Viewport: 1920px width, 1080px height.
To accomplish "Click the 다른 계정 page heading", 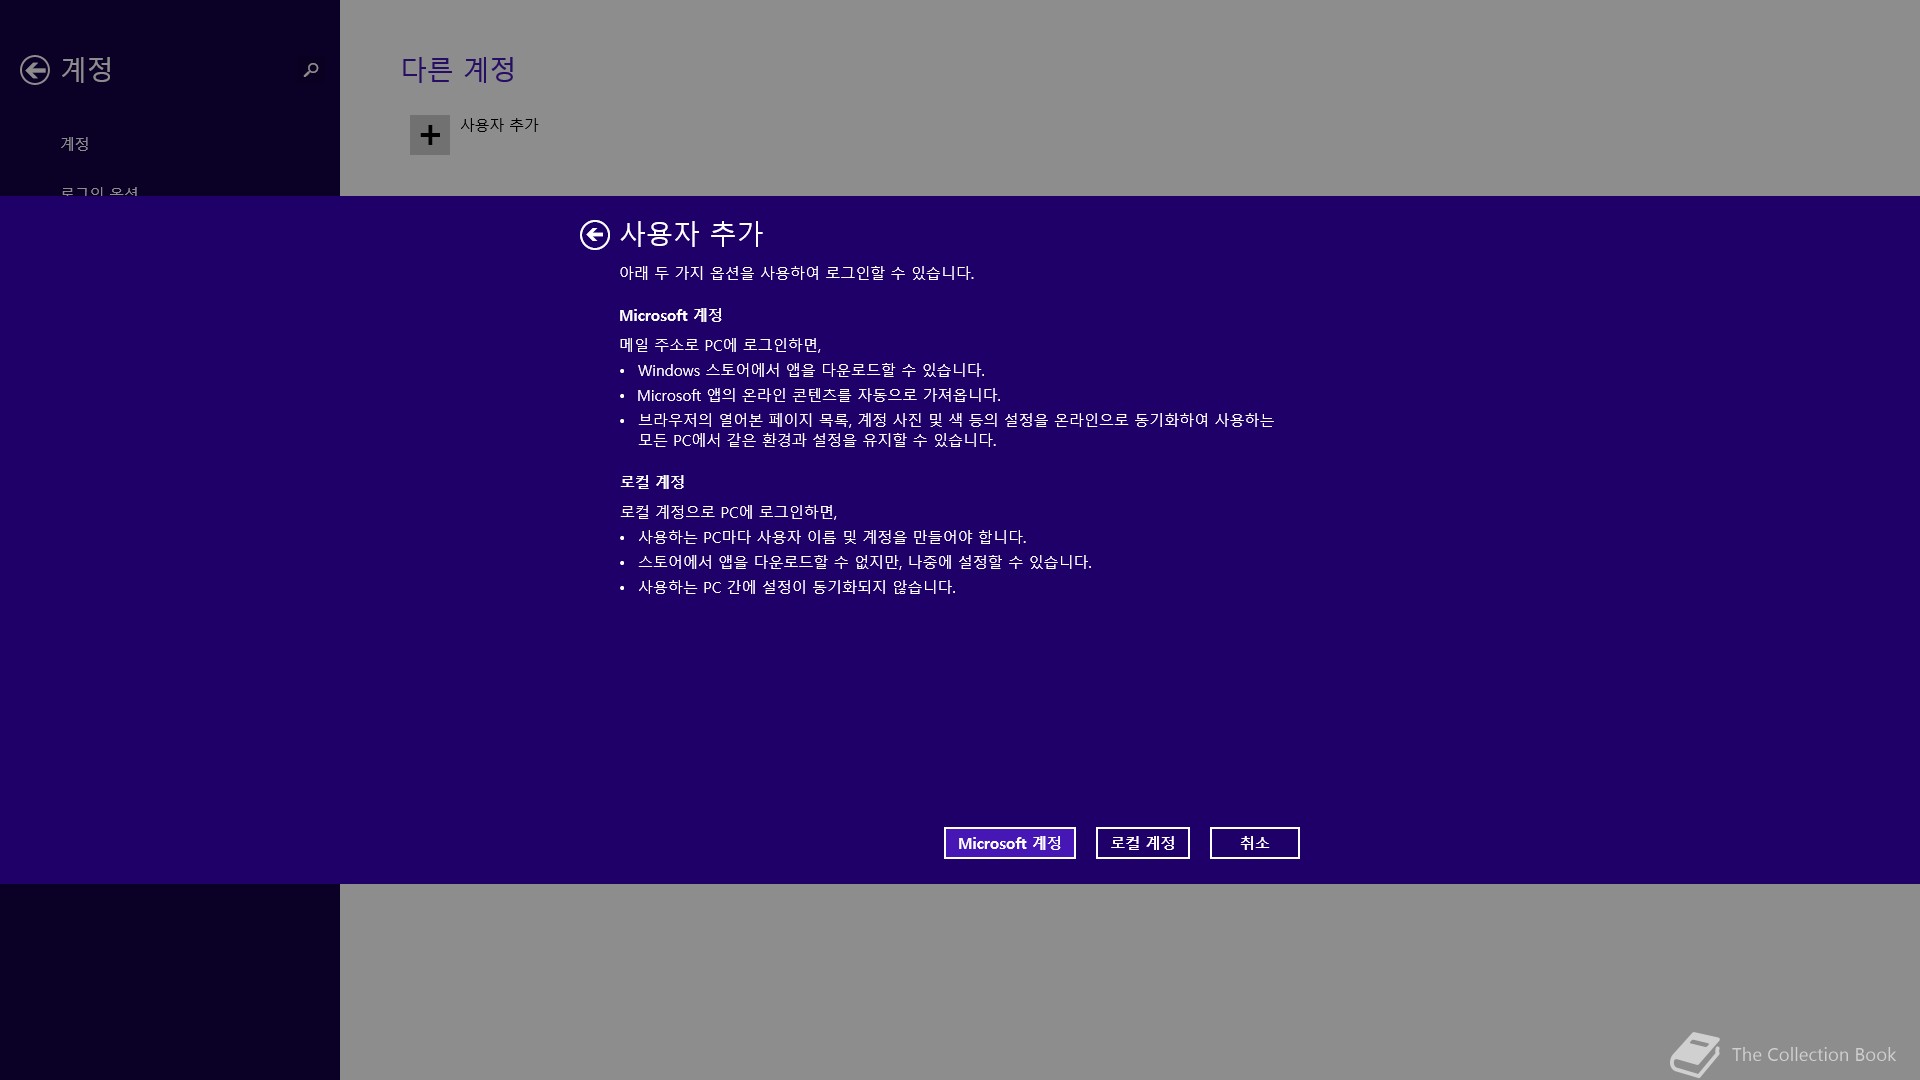I will click(458, 69).
